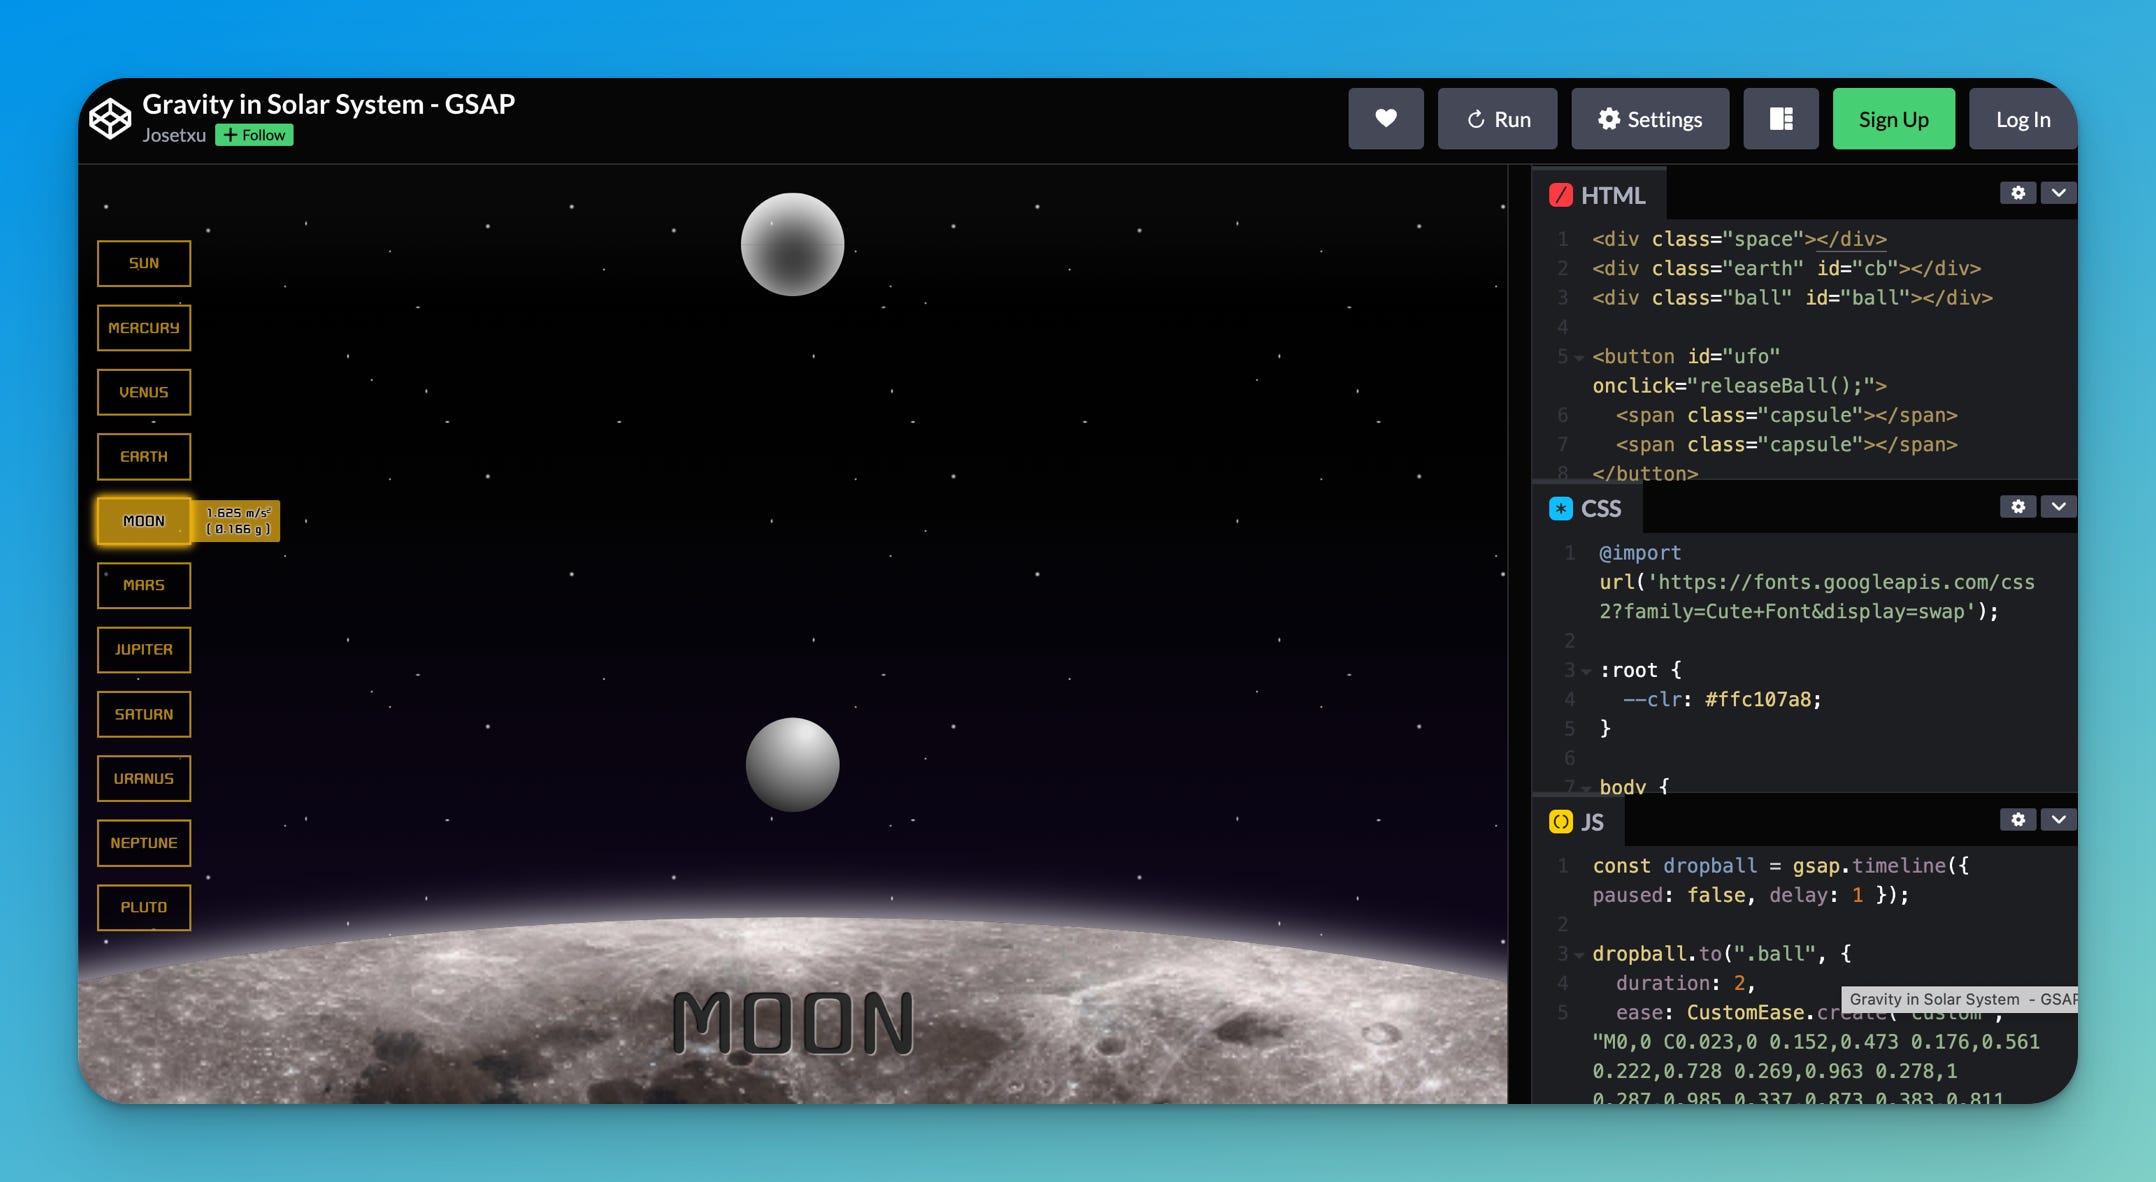Collapse the CSS editor panel
This screenshot has width=2156, height=1182.
point(2058,507)
